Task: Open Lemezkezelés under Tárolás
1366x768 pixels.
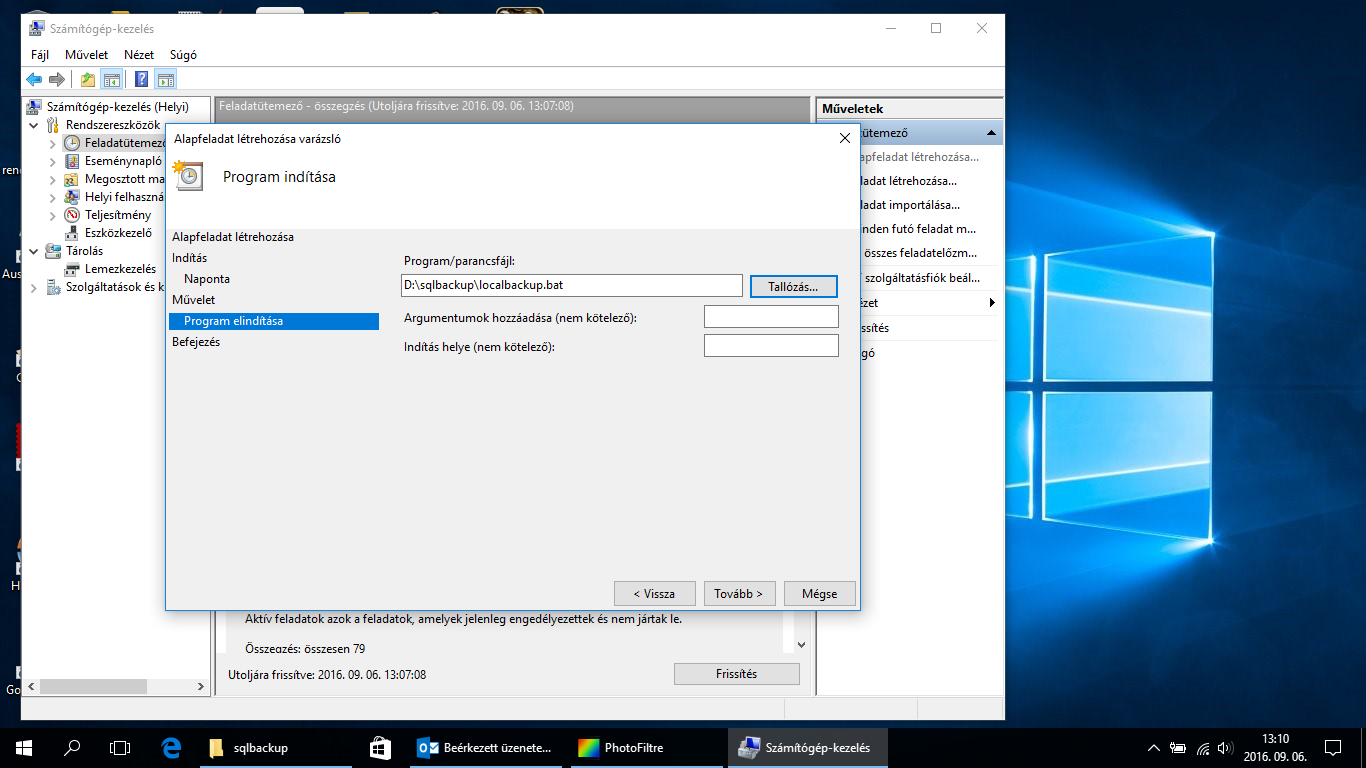Action: [x=119, y=269]
